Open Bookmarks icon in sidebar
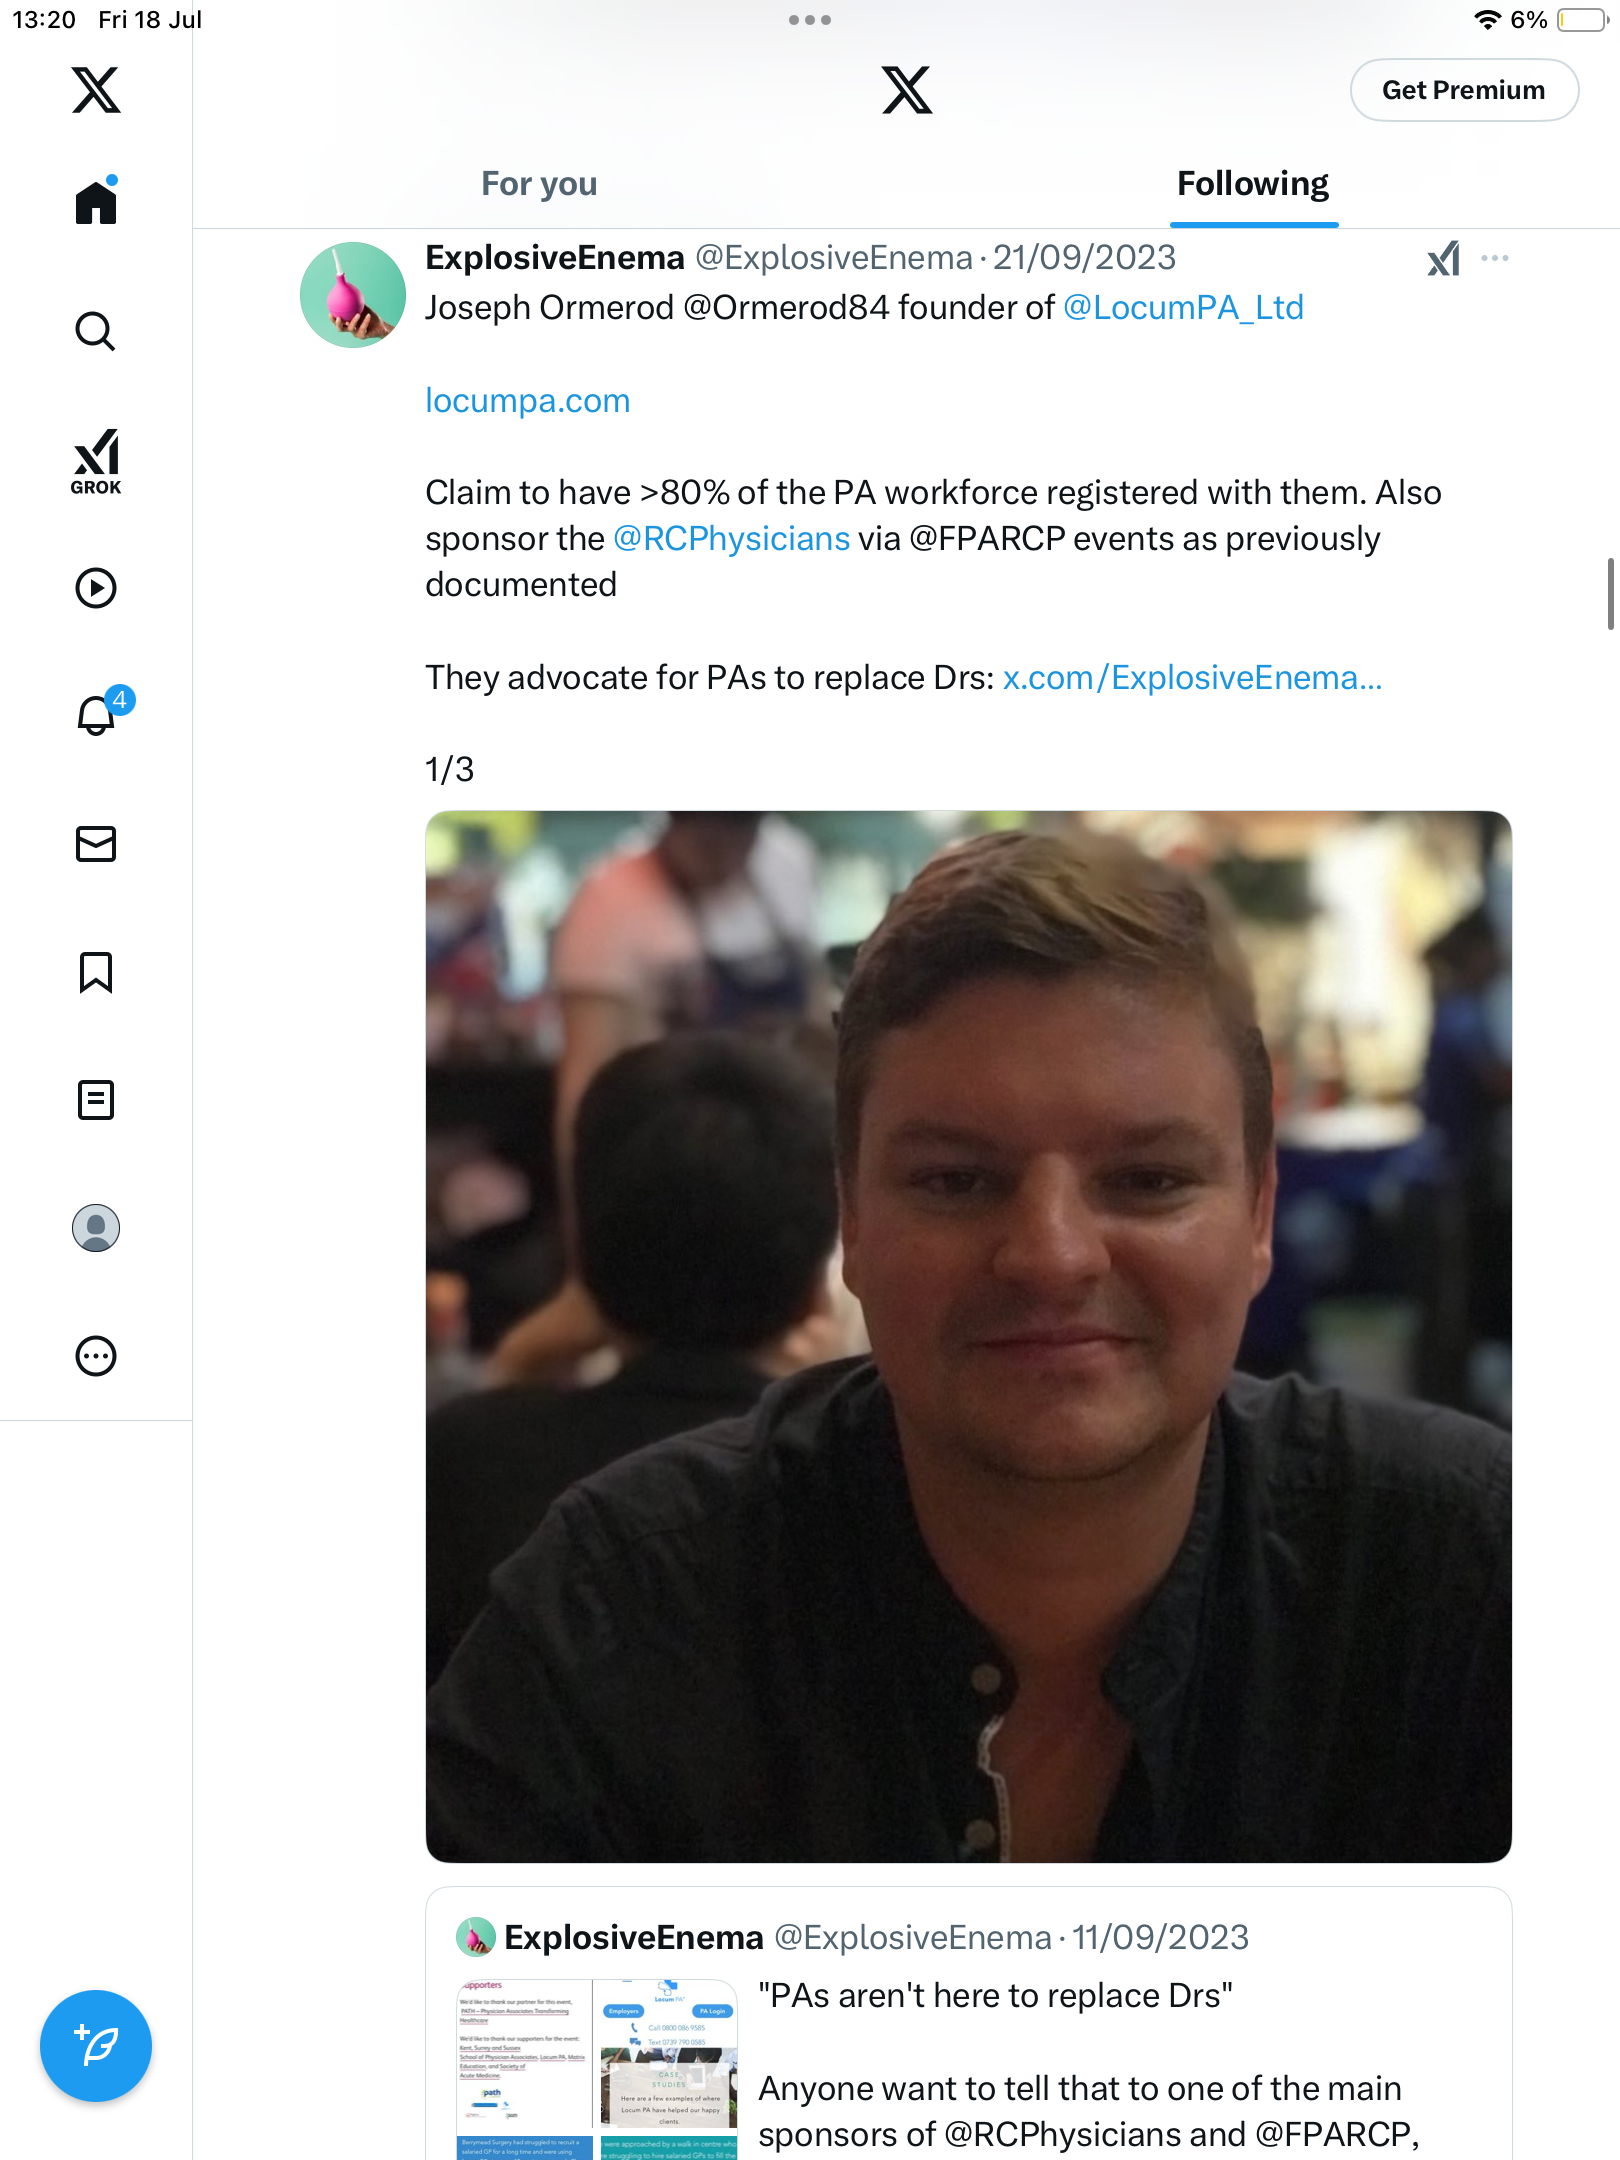This screenshot has height=2160, width=1620. click(96, 972)
